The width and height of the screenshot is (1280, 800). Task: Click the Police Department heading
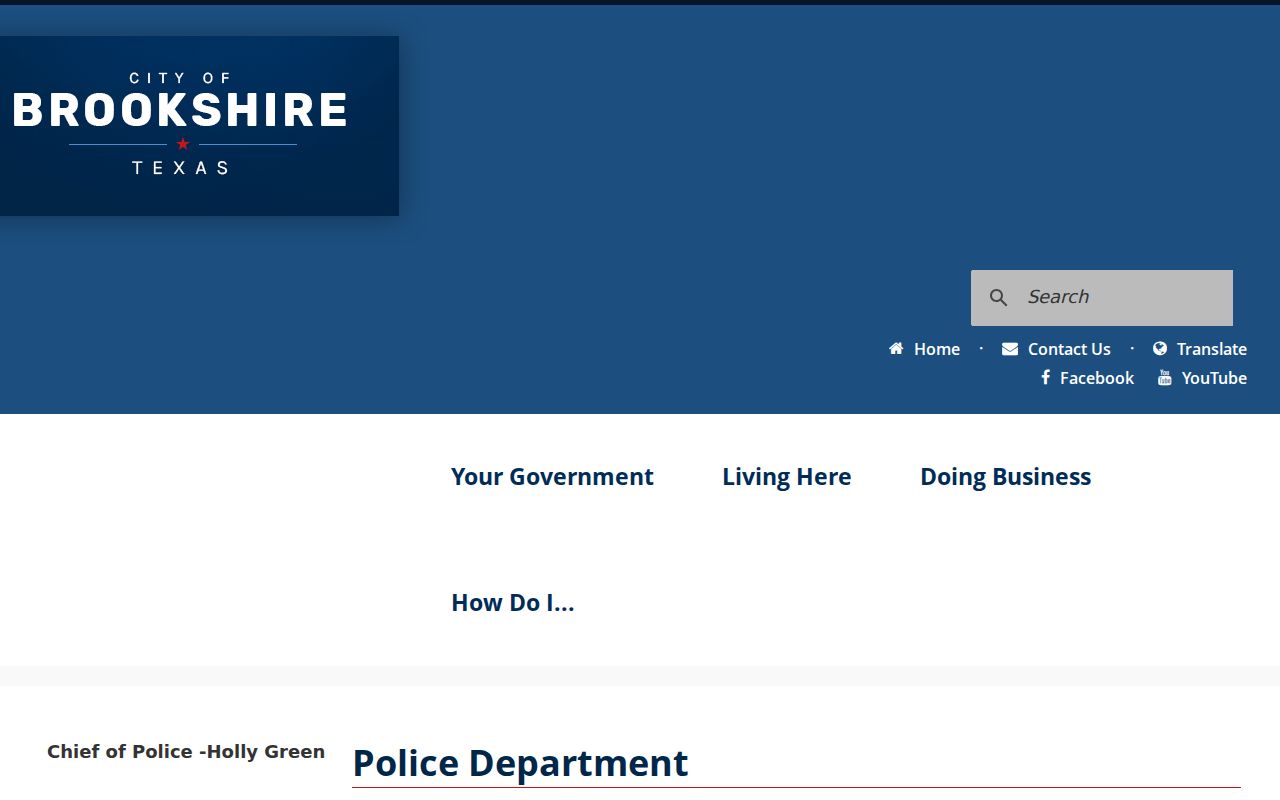[520, 763]
